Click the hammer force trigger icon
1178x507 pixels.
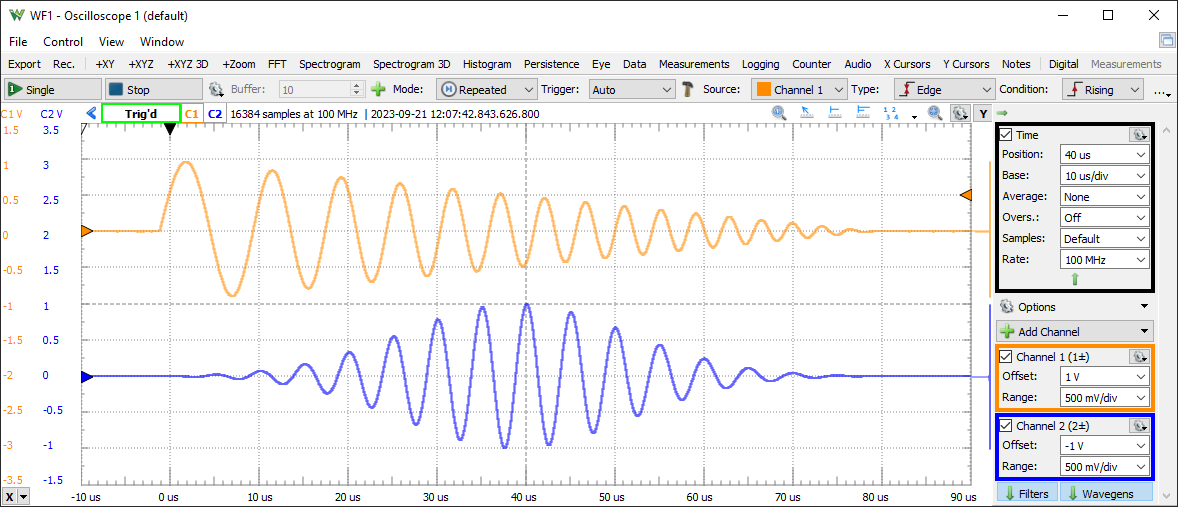point(688,89)
